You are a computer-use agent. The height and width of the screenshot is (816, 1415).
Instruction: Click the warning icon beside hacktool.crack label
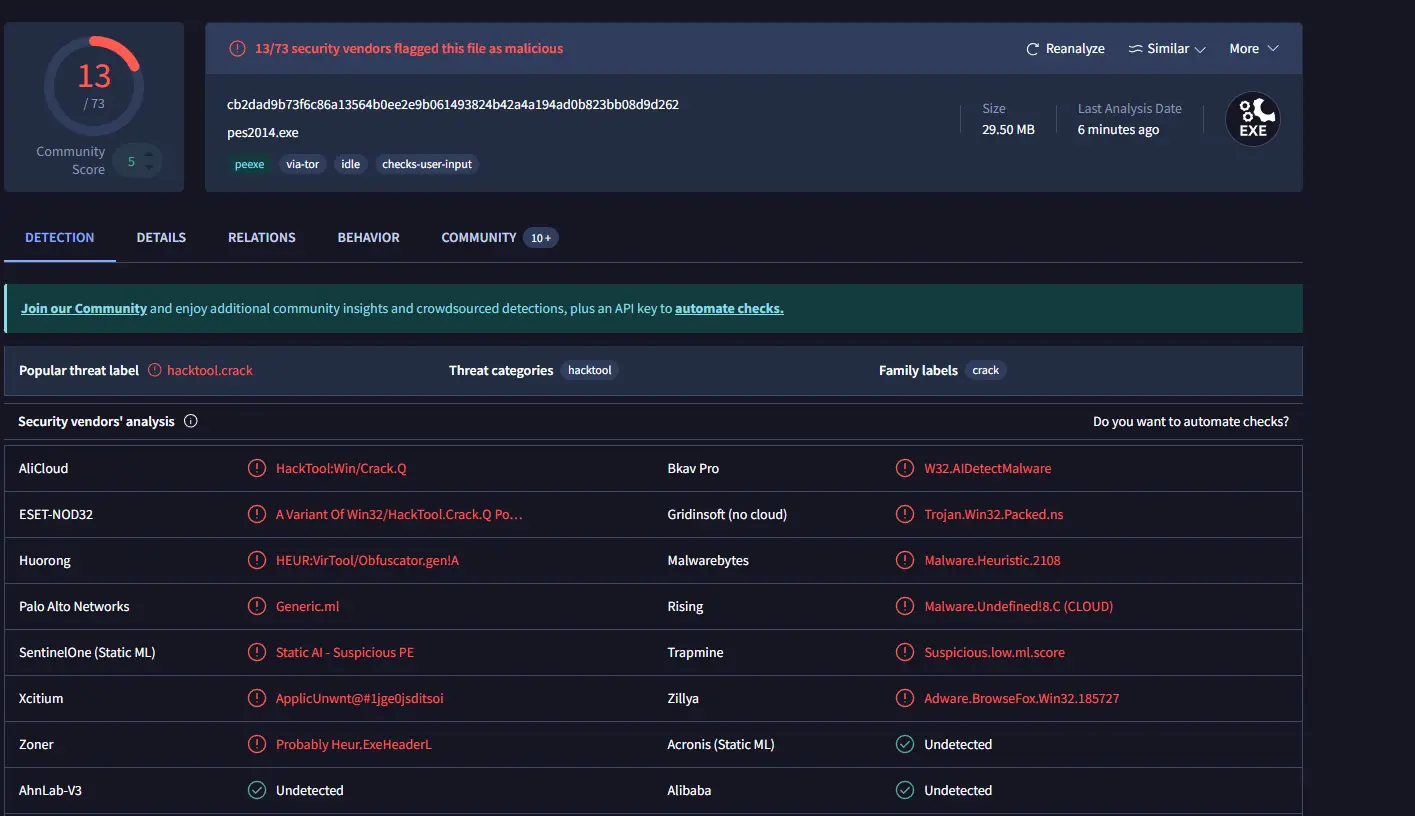pos(155,370)
